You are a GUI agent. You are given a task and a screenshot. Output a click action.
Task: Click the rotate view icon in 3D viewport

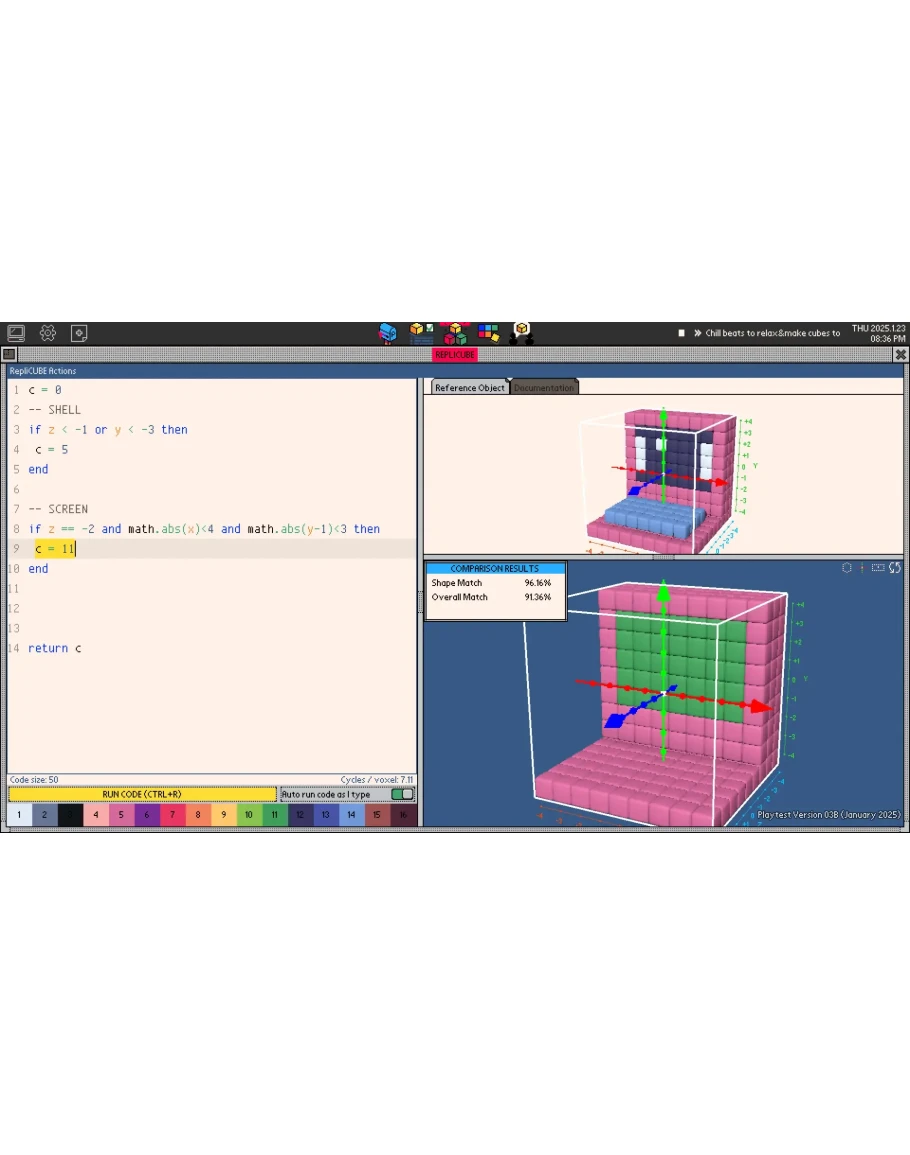tap(894, 568)
